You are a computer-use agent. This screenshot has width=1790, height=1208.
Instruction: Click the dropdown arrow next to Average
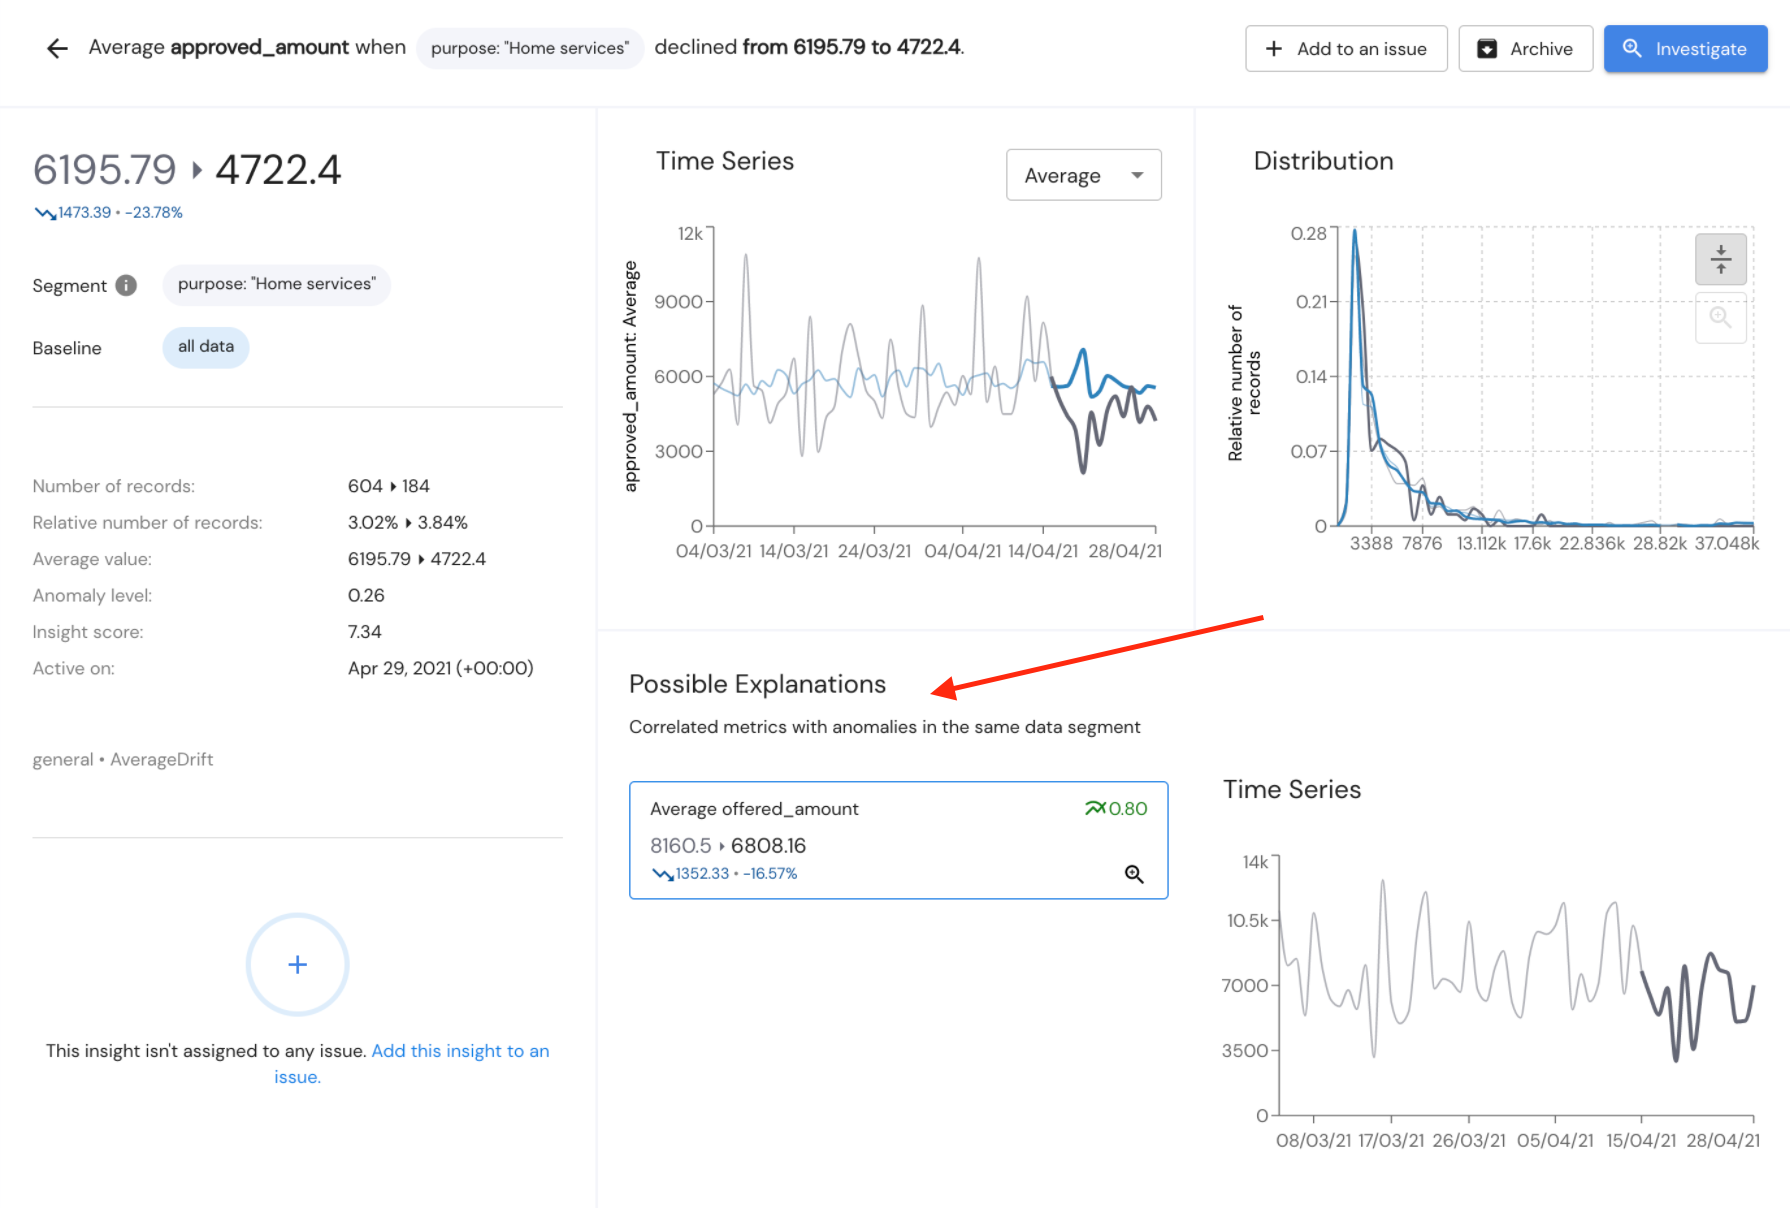pos(1137,175)
